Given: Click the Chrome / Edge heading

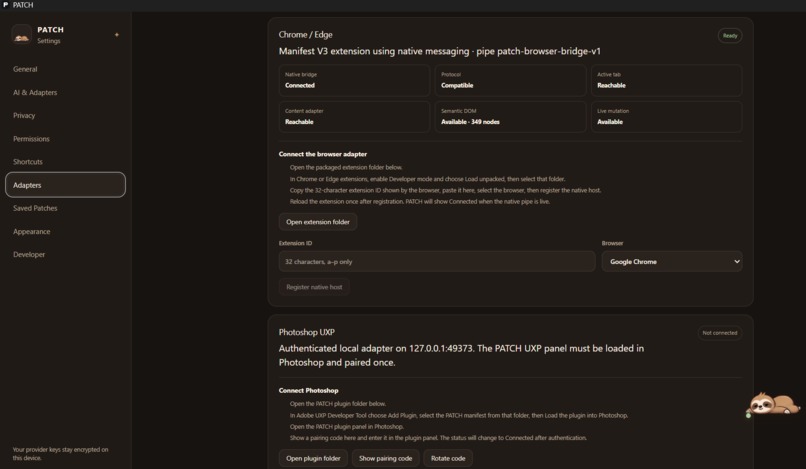Looking at the screenshot, I should pyautogui.click(x=305, y=34).
